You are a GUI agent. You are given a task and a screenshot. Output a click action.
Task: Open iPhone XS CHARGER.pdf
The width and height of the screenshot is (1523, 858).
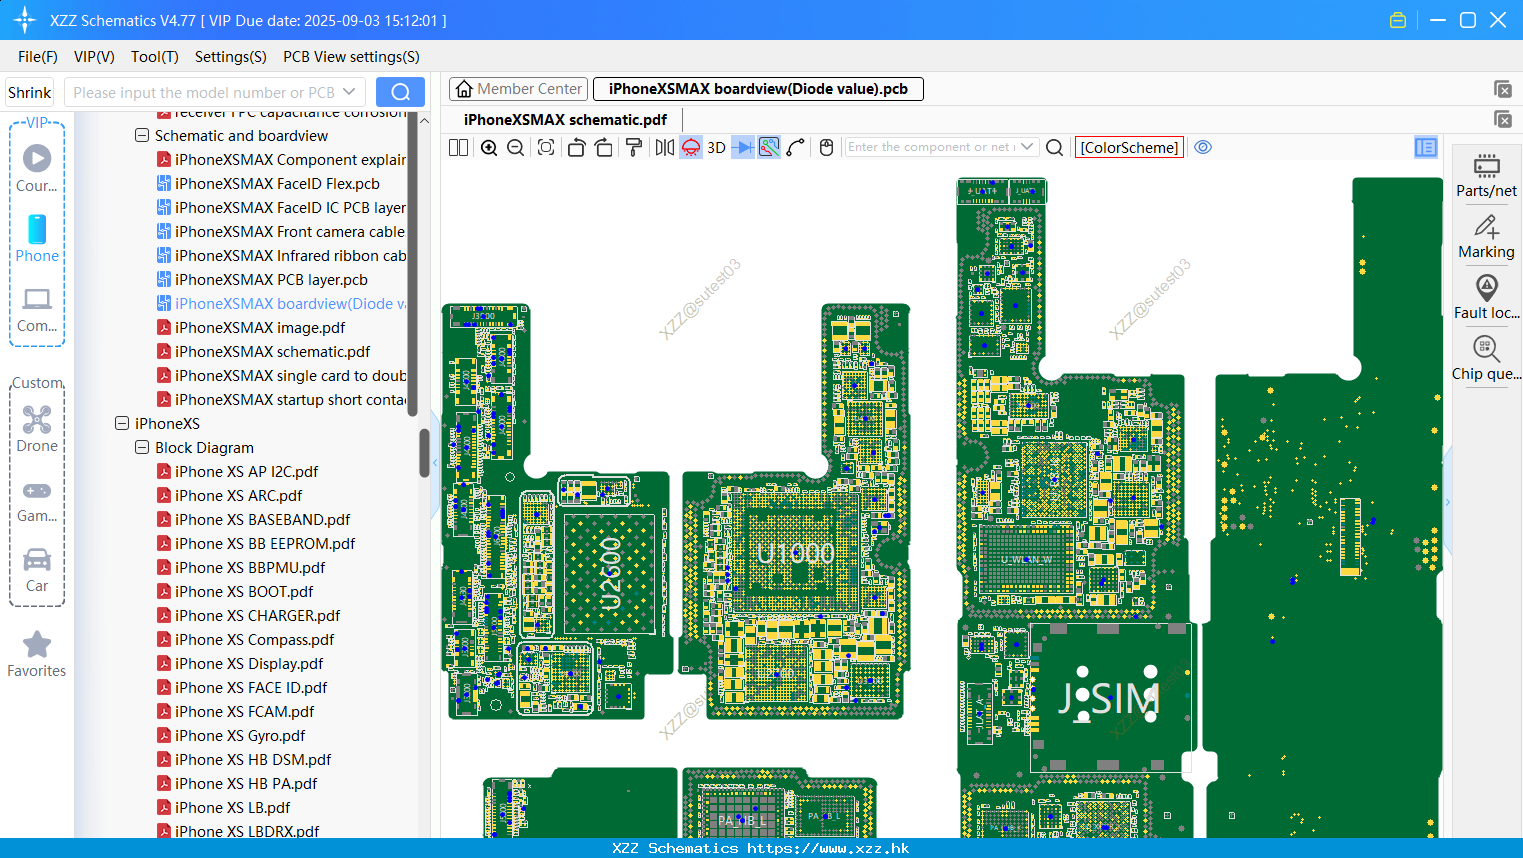pos(248,615)
